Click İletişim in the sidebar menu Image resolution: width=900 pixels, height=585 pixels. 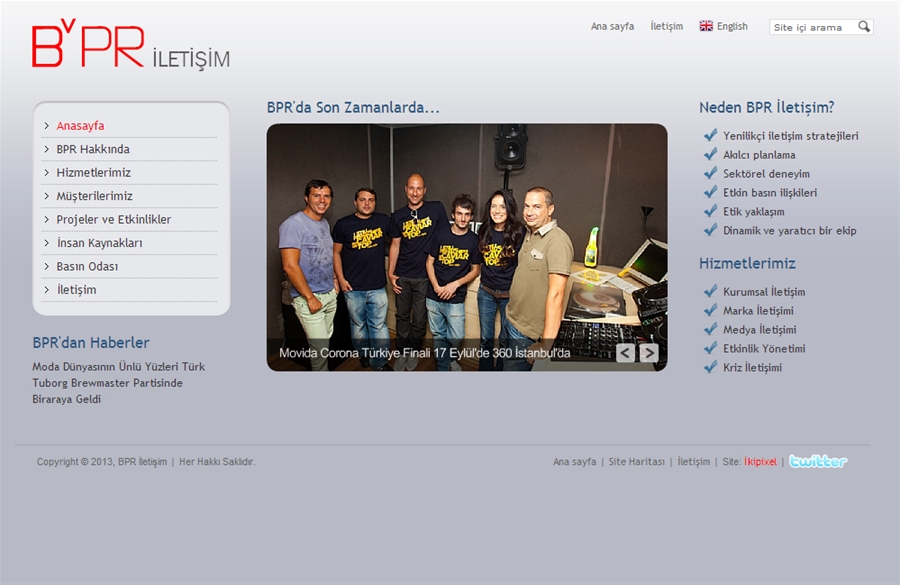(76, 290)
